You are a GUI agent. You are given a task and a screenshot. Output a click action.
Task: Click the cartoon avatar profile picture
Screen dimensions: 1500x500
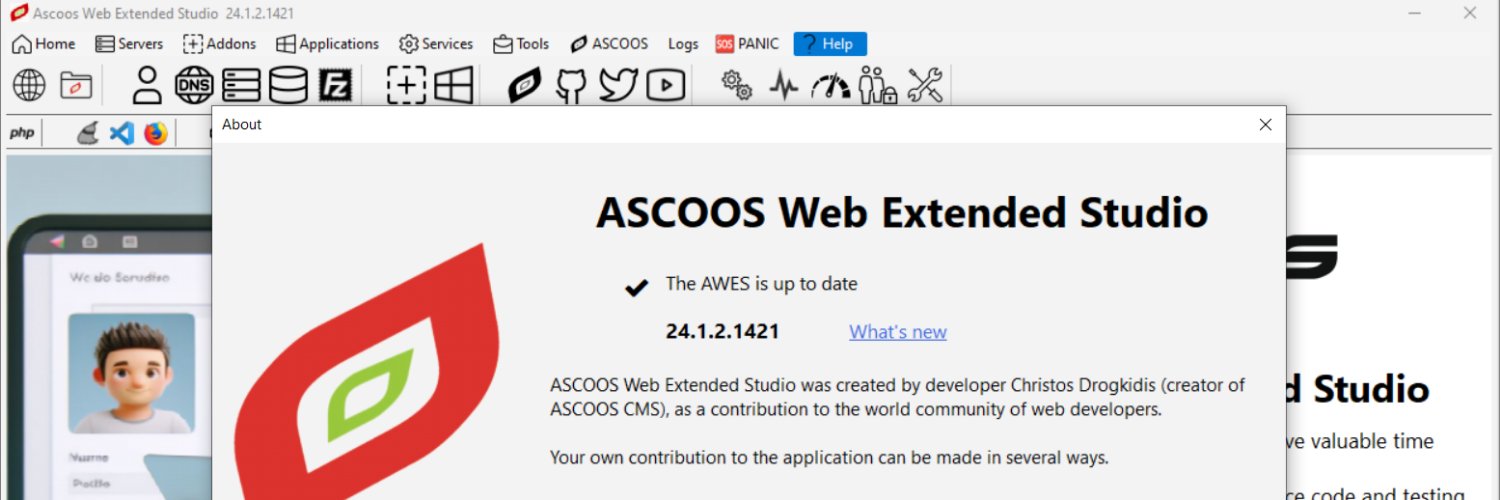[132, 373]
